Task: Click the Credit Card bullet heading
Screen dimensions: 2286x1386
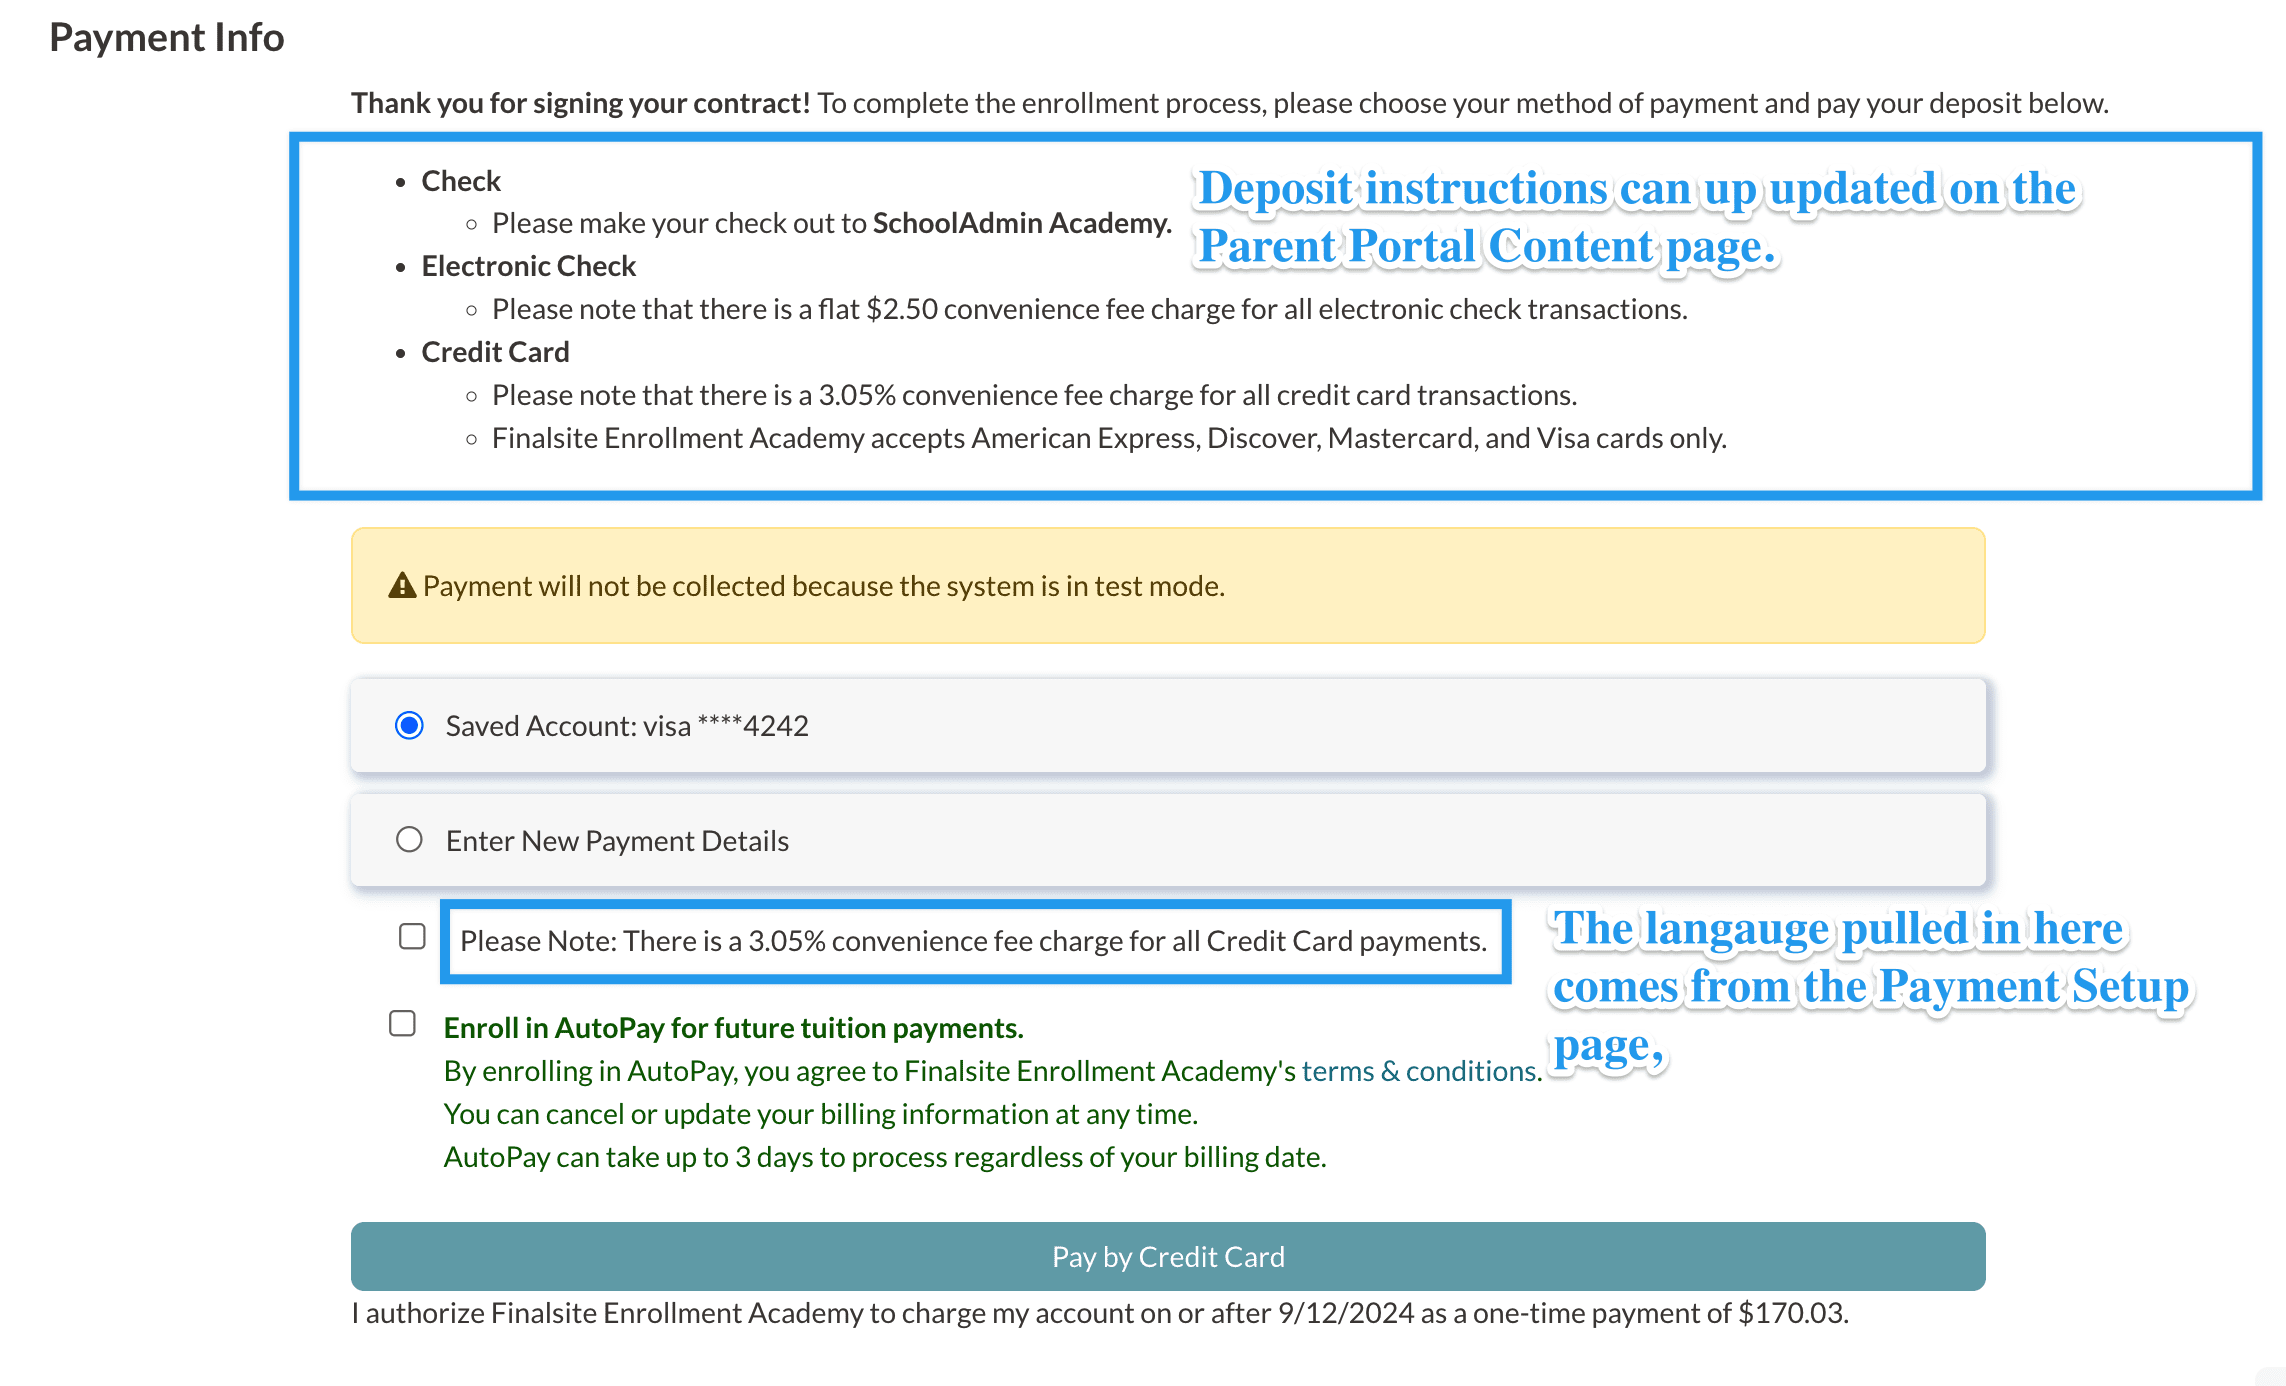Action: tap(495, 352)
